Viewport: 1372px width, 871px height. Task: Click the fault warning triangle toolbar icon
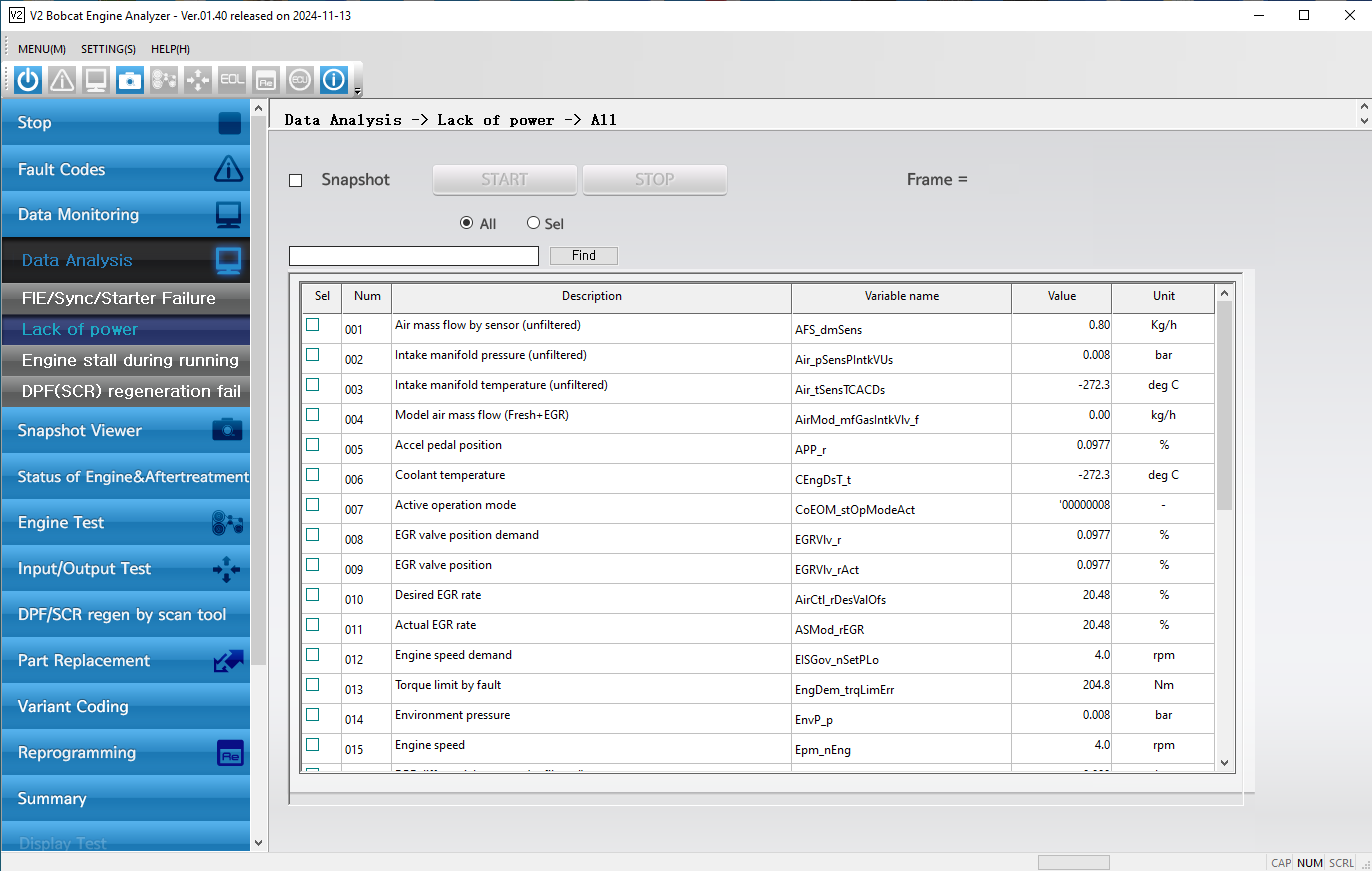click(62, 80)
